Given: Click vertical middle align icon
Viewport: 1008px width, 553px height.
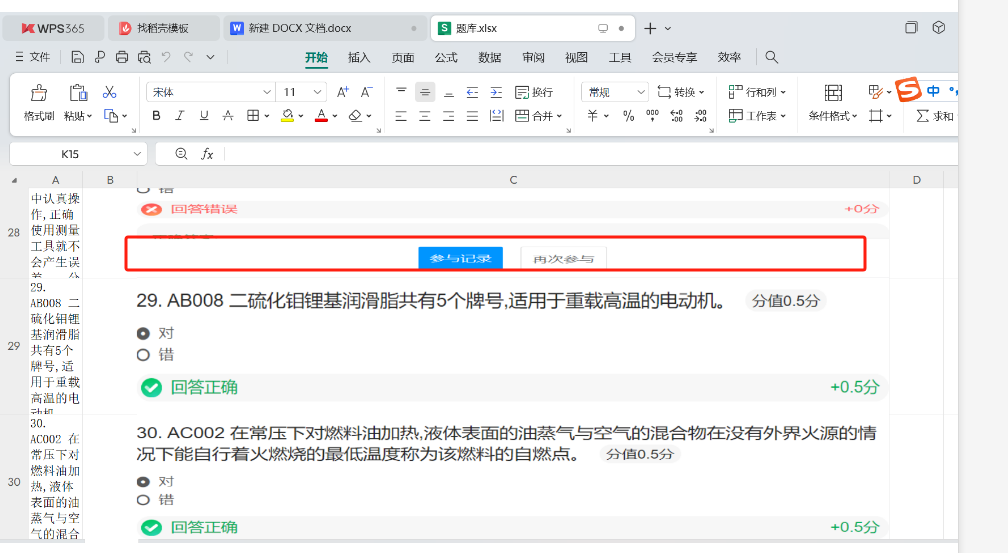Looking at the screenshot, I should pyautogui.click(x=425, y=92).
